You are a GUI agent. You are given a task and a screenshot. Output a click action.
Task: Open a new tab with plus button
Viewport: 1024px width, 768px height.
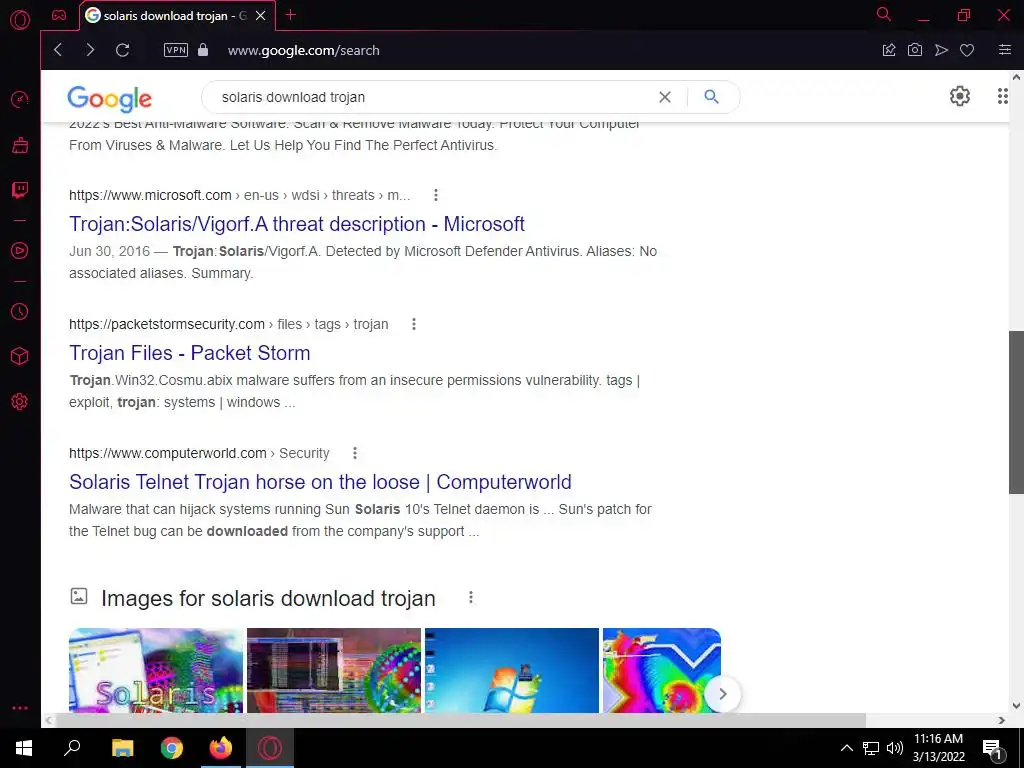click(x=291, y=15)
